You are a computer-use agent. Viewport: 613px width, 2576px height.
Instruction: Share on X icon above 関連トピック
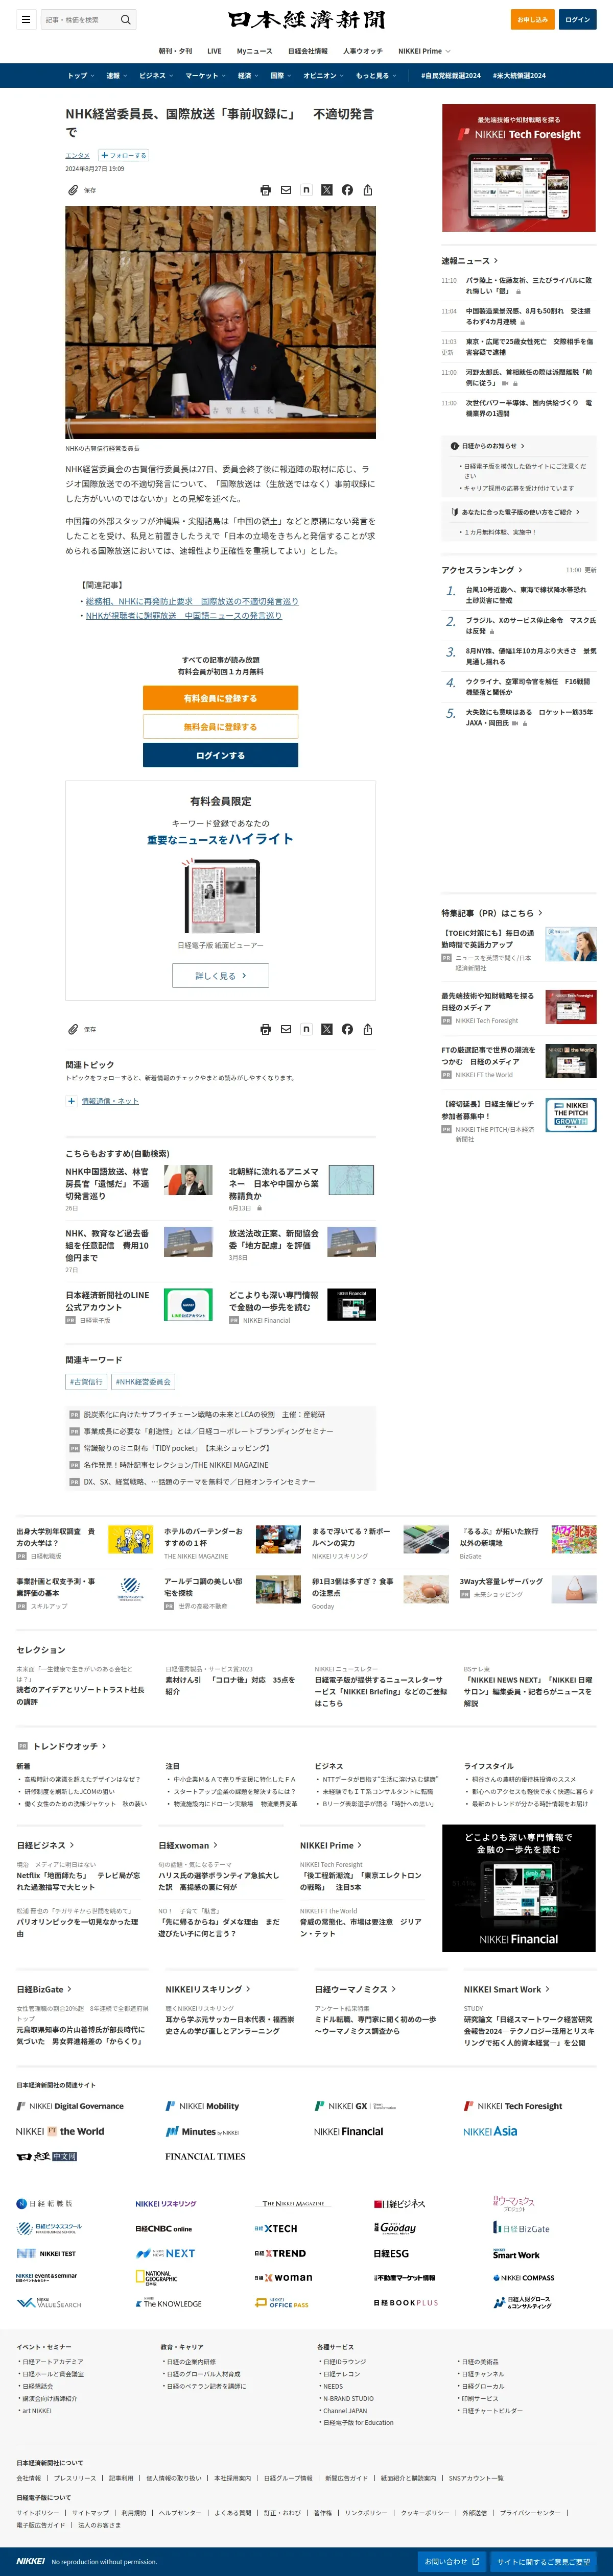326,1029
